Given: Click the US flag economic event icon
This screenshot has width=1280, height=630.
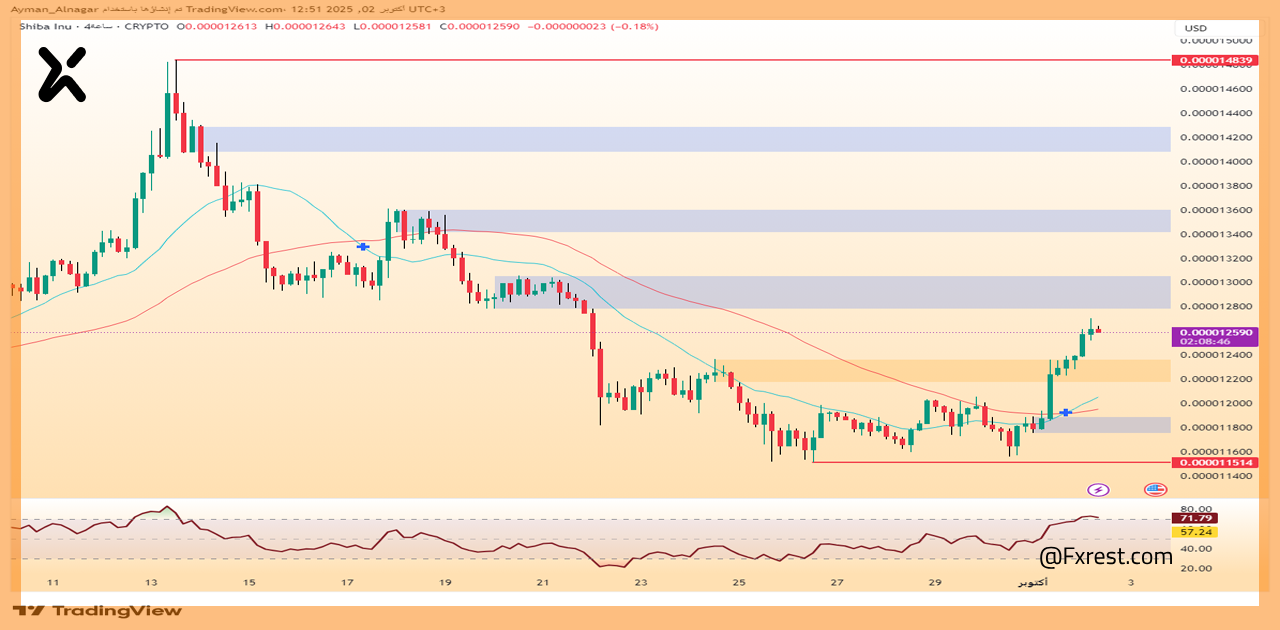Looking at the screenshot, I should click(1156, 489).
